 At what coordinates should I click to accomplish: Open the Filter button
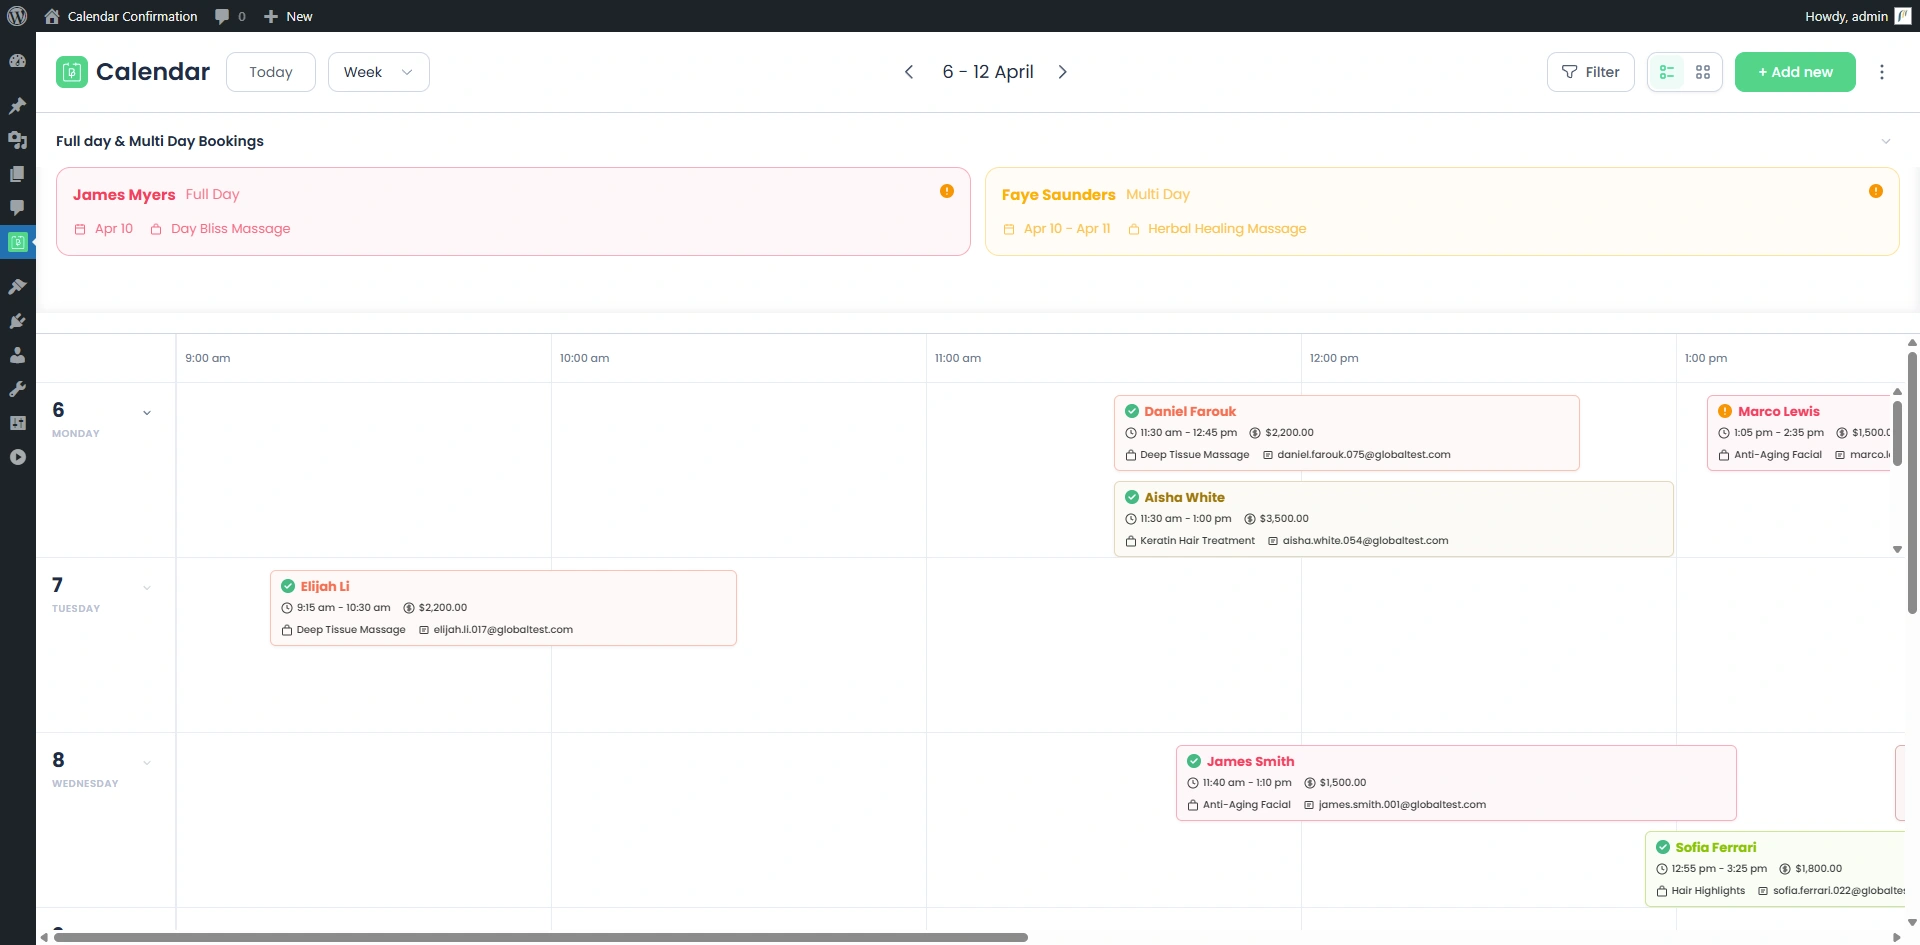[x=1590, y=72]
